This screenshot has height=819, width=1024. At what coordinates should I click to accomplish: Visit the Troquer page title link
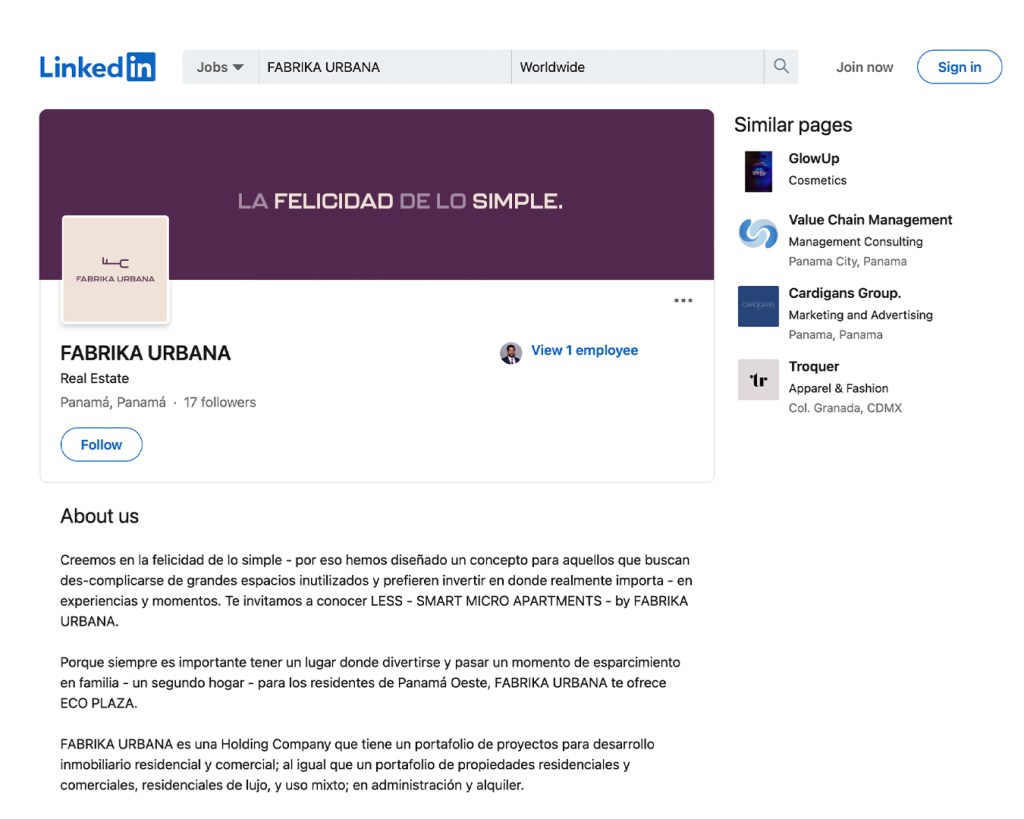click(x=814, y=366)
